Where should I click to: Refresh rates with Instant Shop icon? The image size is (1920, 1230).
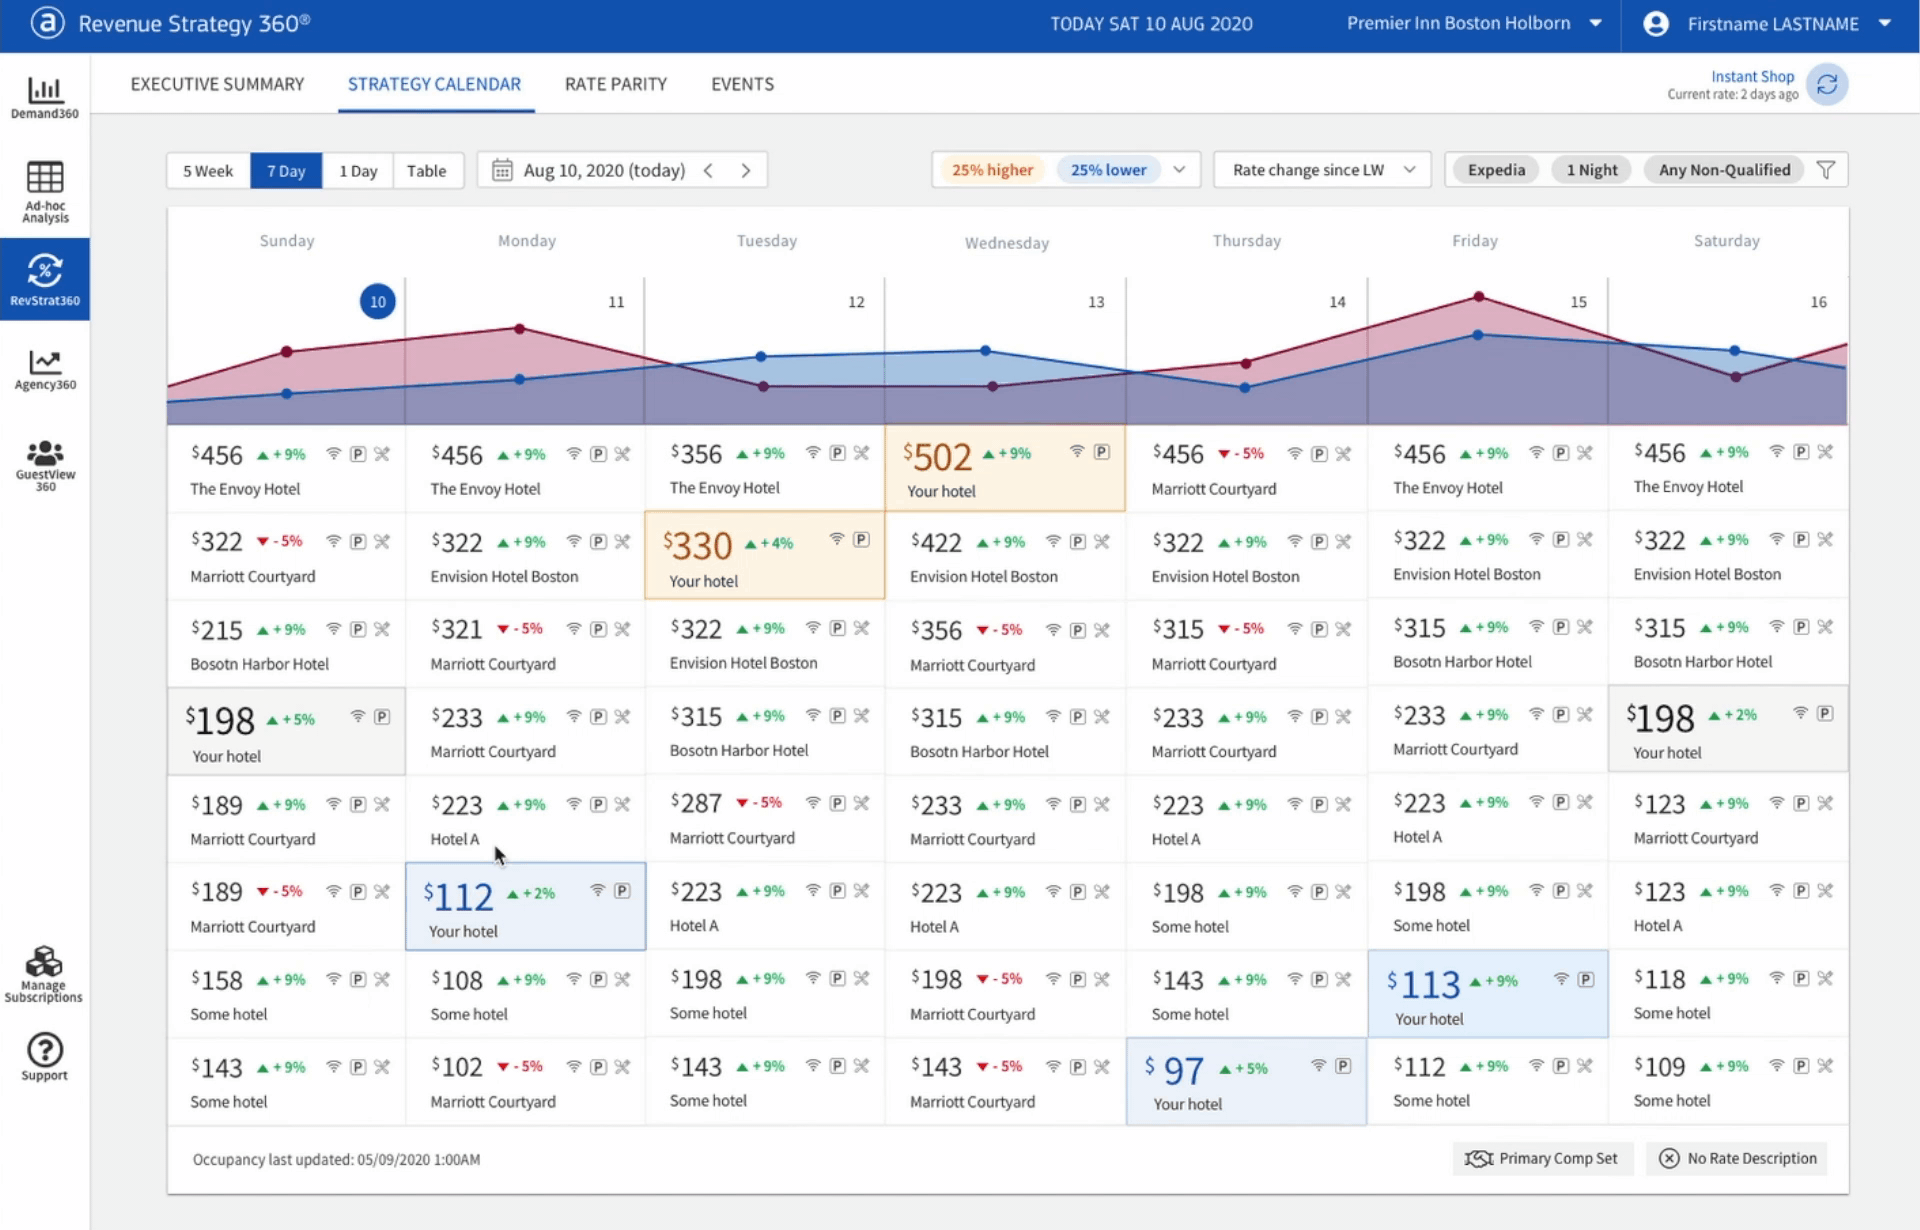(1826, 85)
